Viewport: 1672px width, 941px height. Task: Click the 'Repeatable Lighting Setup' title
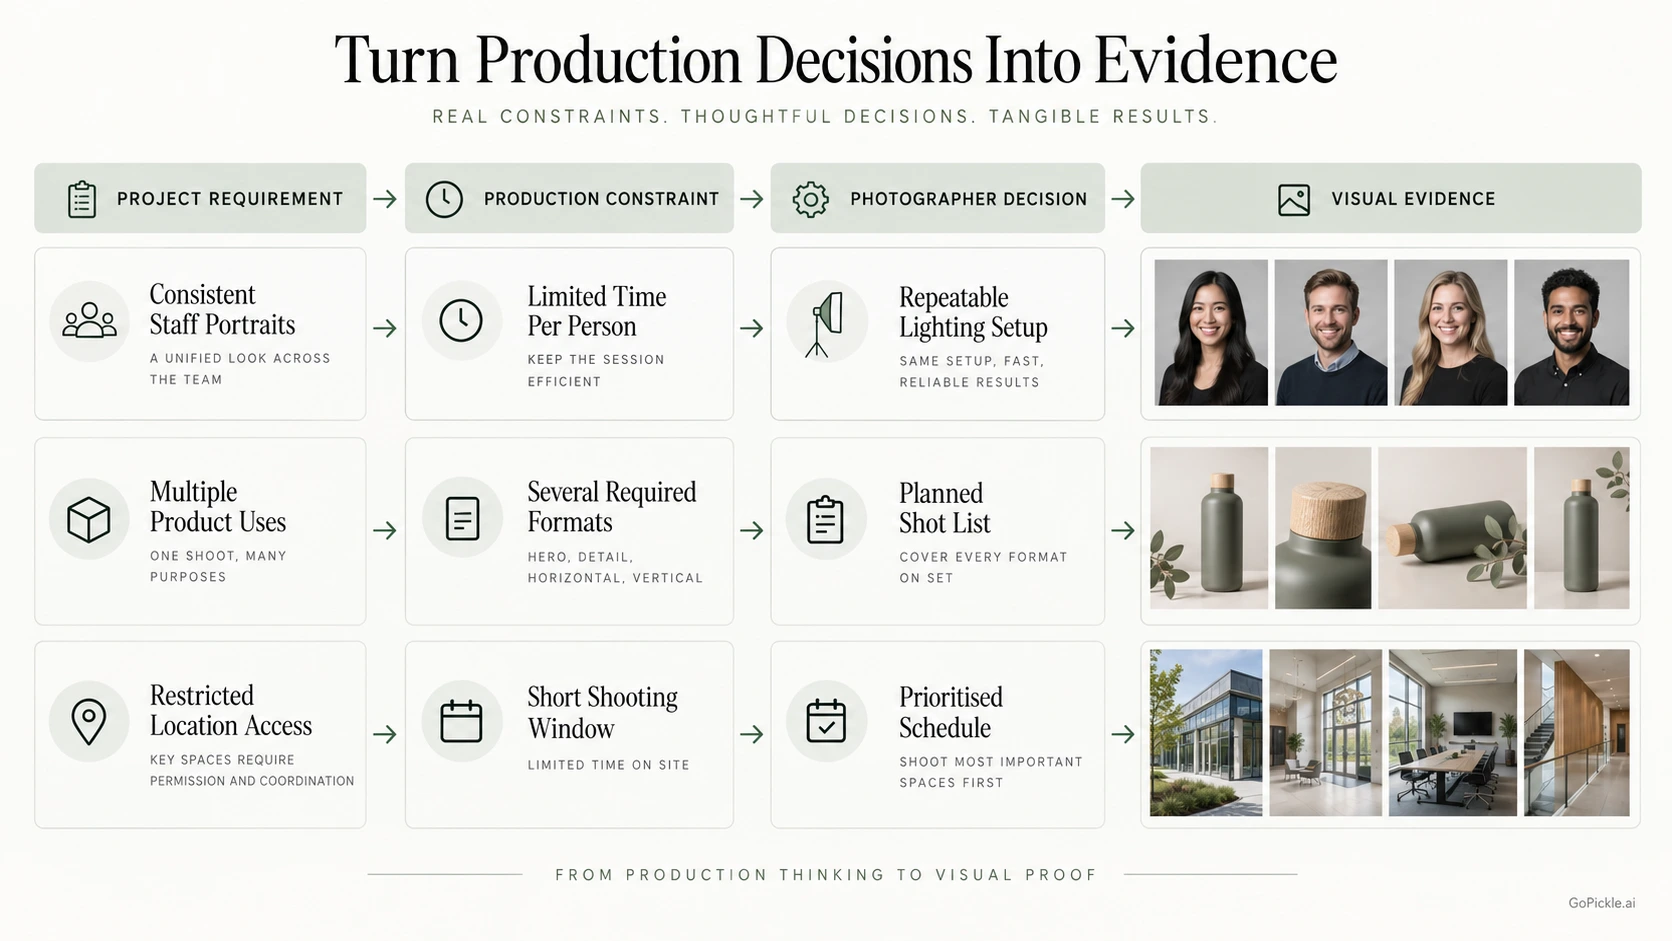pyautogui.click(x=973, y=312)
